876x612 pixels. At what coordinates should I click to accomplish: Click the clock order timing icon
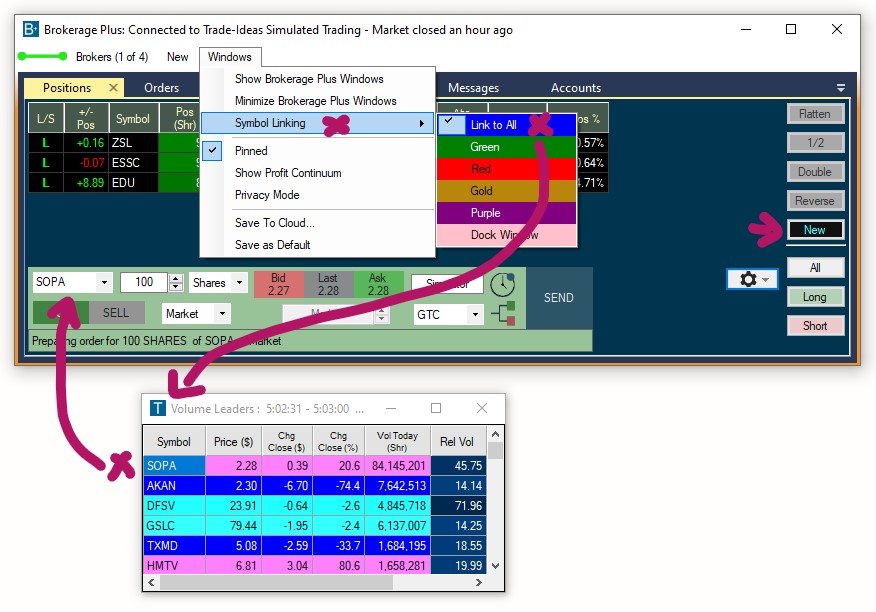click(503, 284)
